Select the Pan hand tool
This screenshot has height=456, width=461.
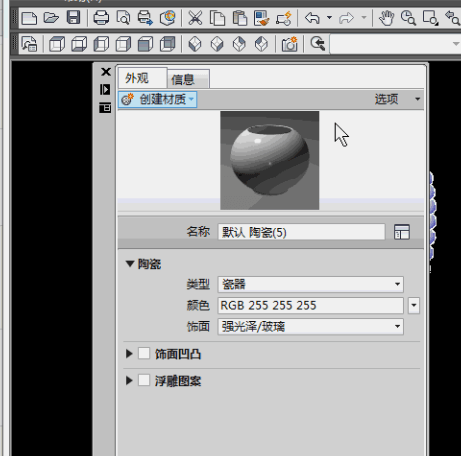coord(386,18)
